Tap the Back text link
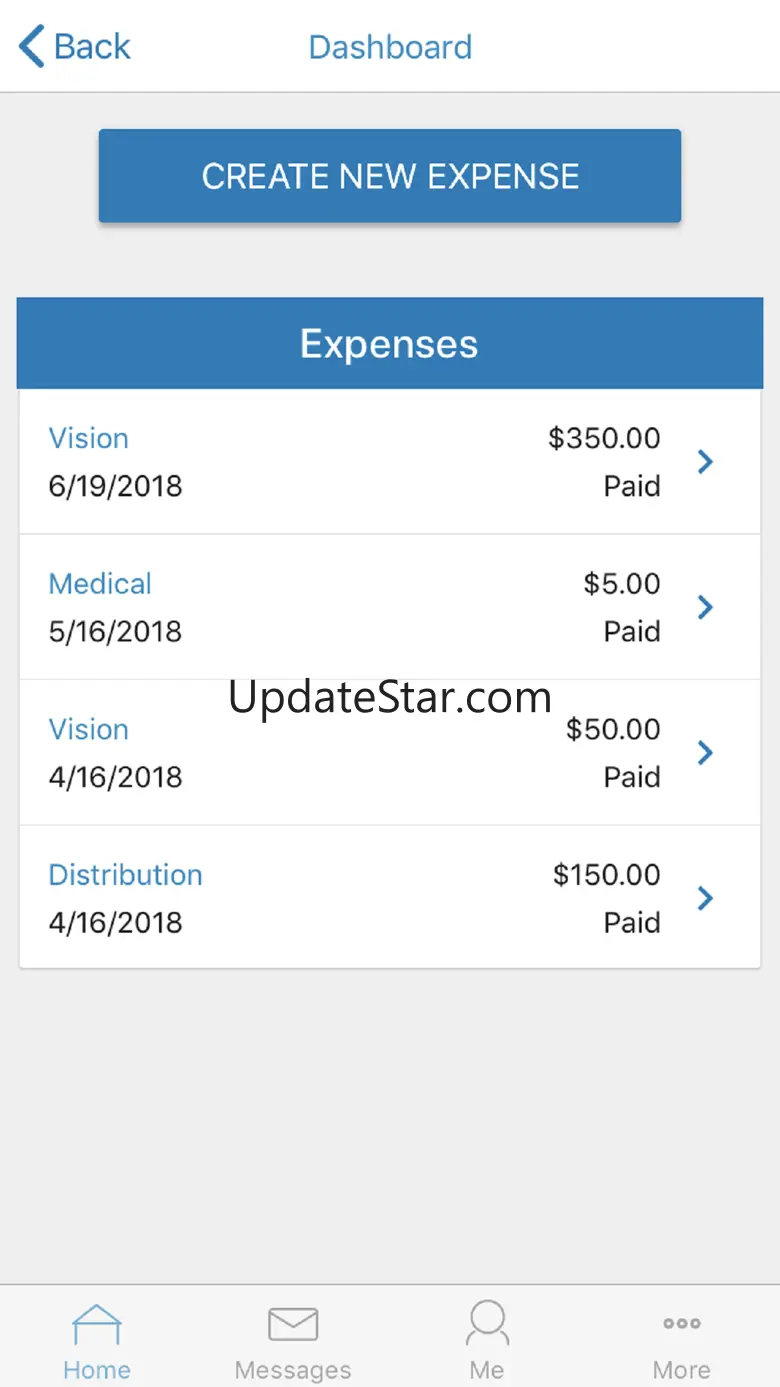This screenshot has width=780, height=1387. coord(92,47)
